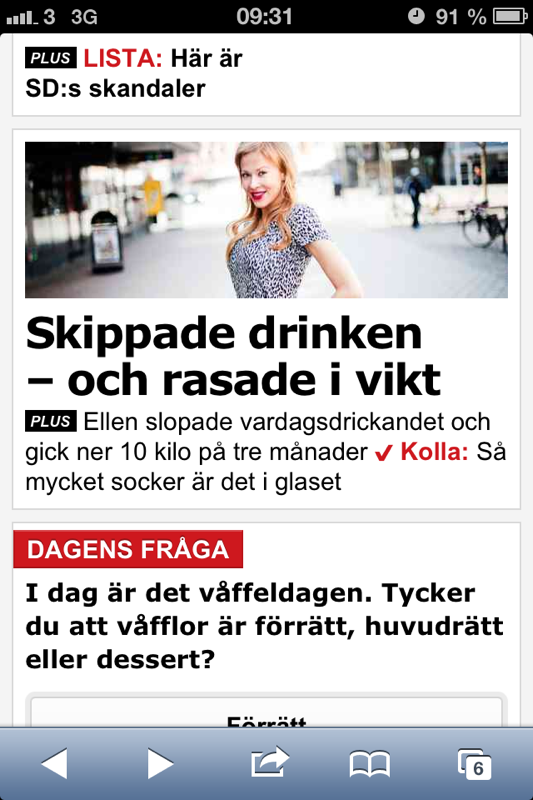Tap the PLUS badge before Ellen slopade

pyautogui.click(x=50, y=421)
